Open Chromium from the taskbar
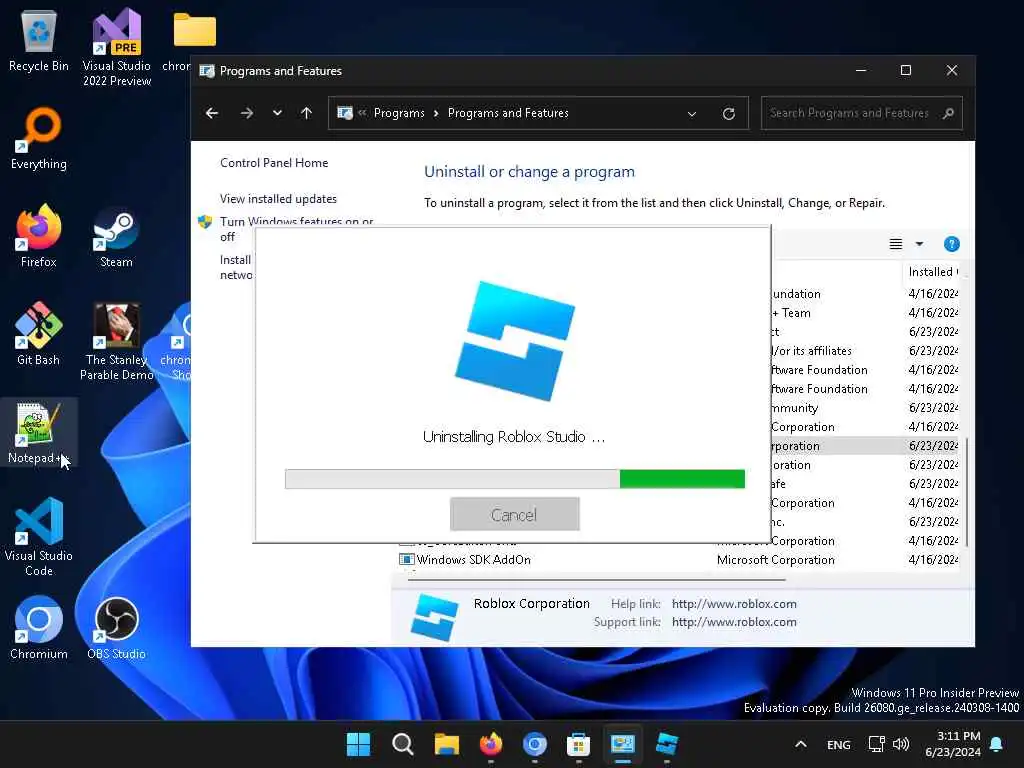 pos(535,744)
